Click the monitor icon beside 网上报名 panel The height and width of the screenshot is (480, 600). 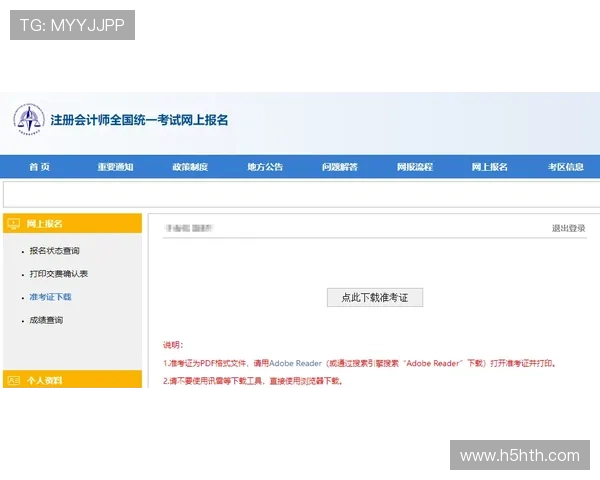pos(14,224)
